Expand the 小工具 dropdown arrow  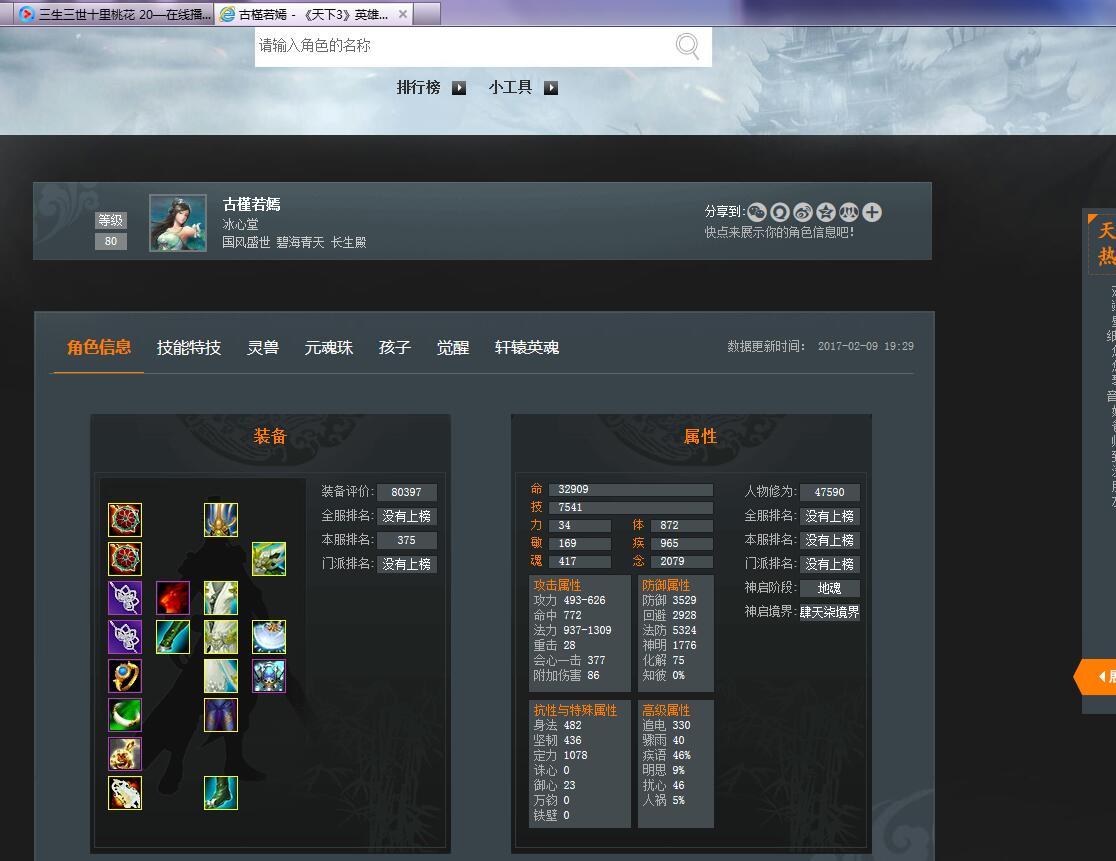551,88
